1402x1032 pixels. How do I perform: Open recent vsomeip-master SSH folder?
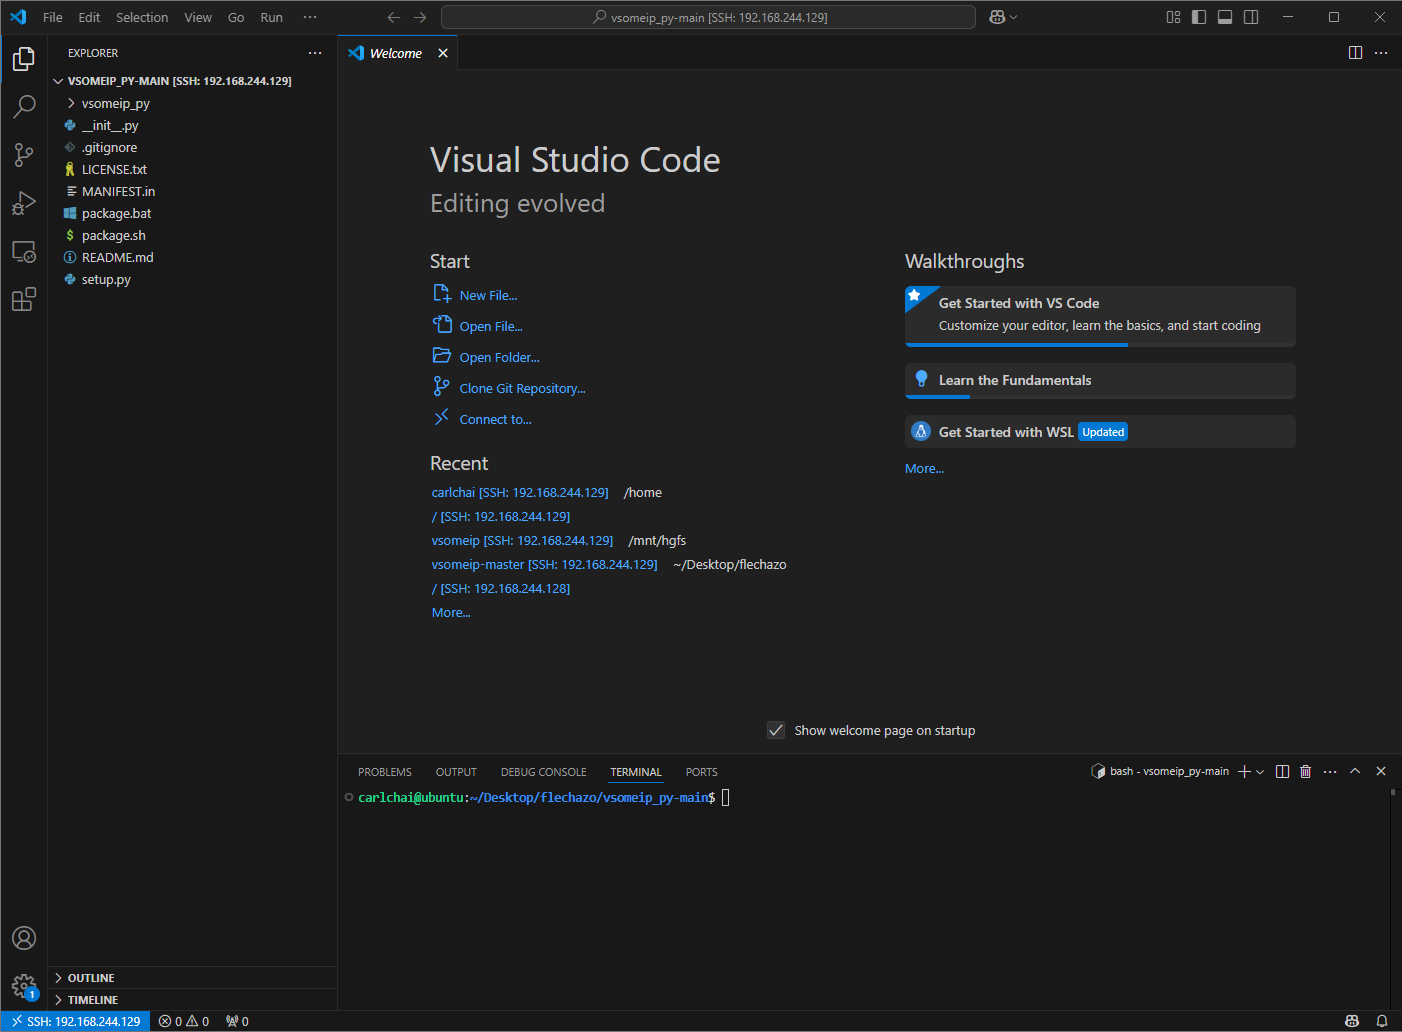tap(544, 565)
